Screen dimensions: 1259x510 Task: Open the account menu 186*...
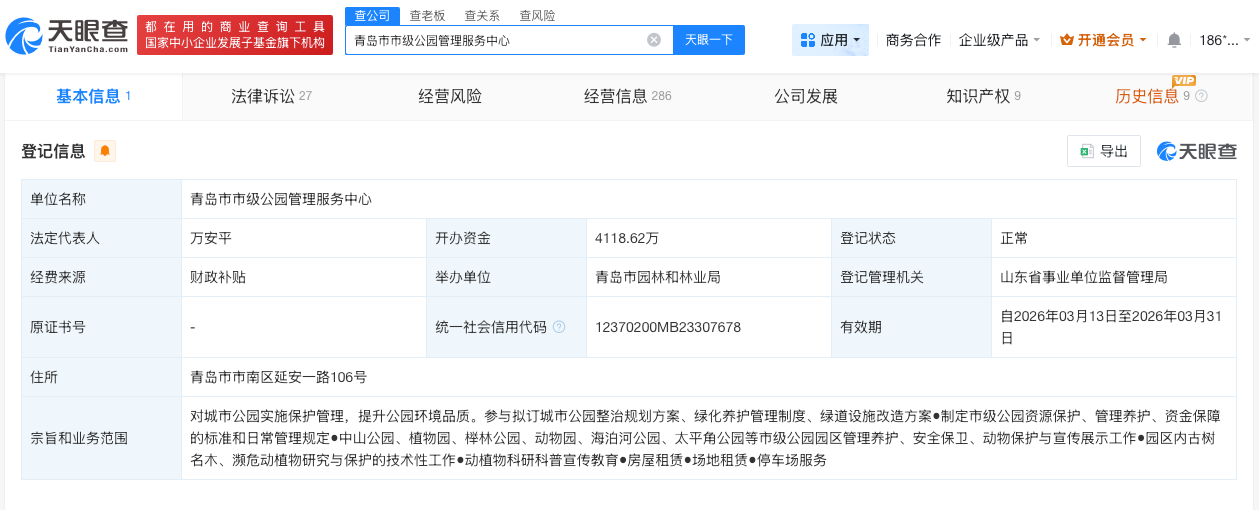pos(1224,40)
